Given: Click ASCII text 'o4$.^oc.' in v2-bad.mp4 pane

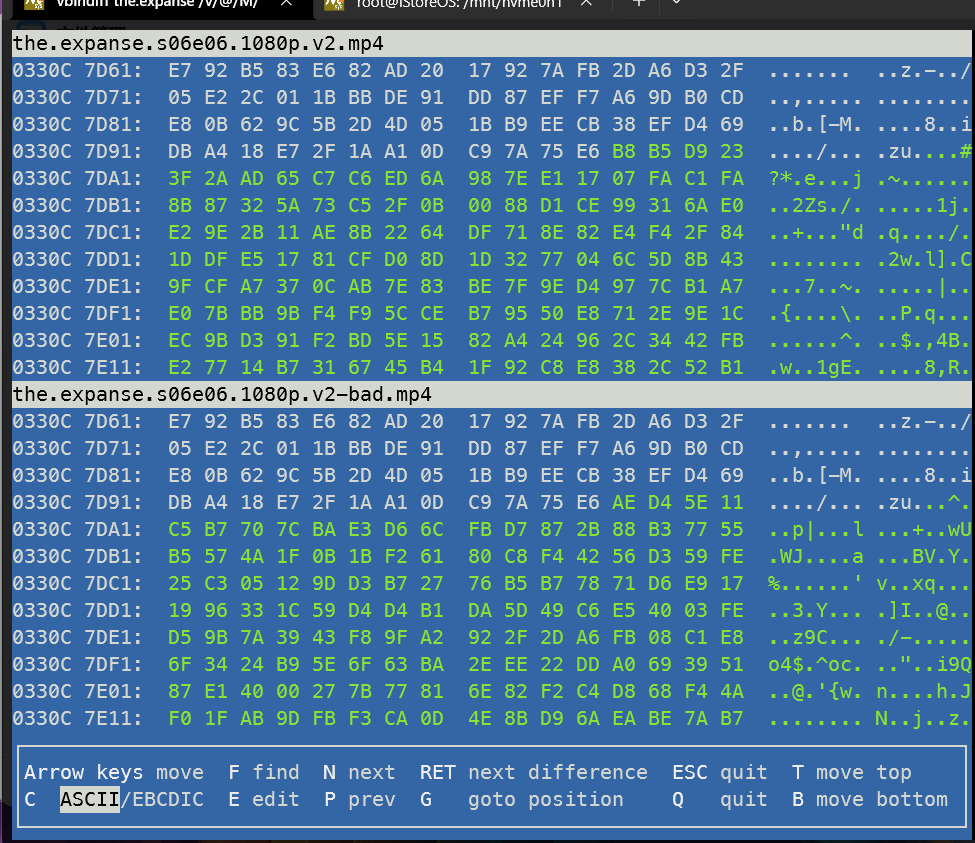Looking at the screenshot, I should pyautogui.click(x=815, y=665).
